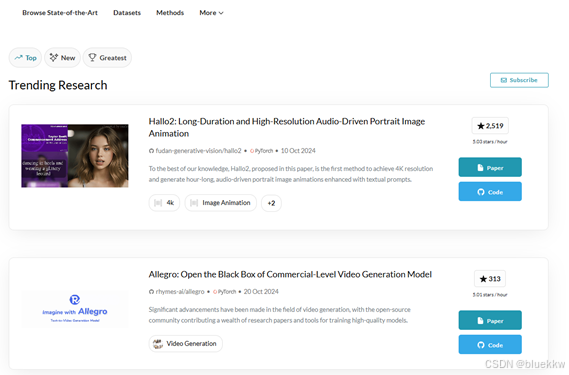
Task: Open rhymes-ai/allegro repository link
Action: pyautogui.click(x=180, y=292)
